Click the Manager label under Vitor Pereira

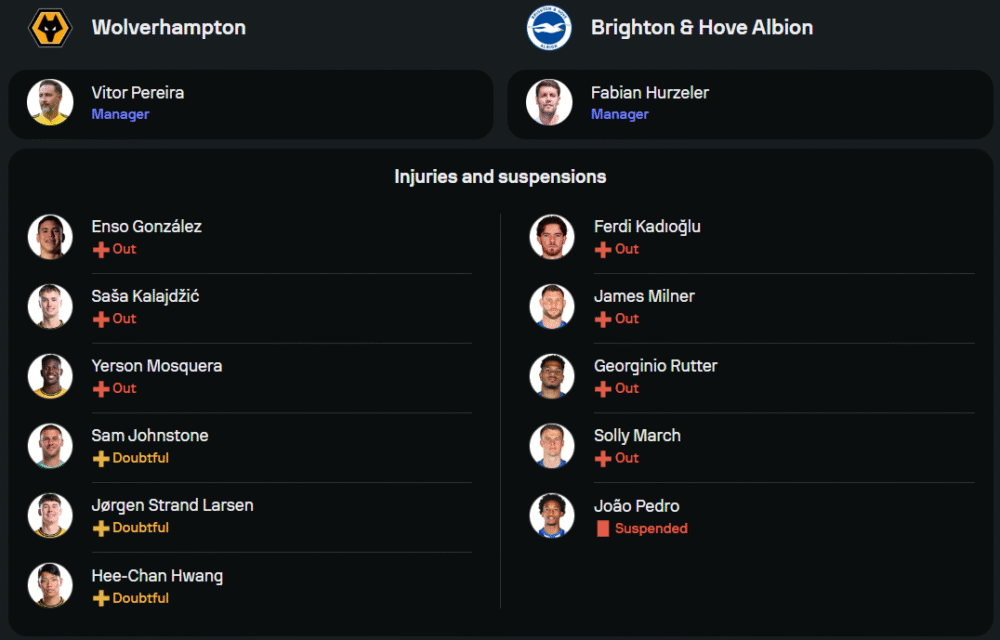[120, 114]
